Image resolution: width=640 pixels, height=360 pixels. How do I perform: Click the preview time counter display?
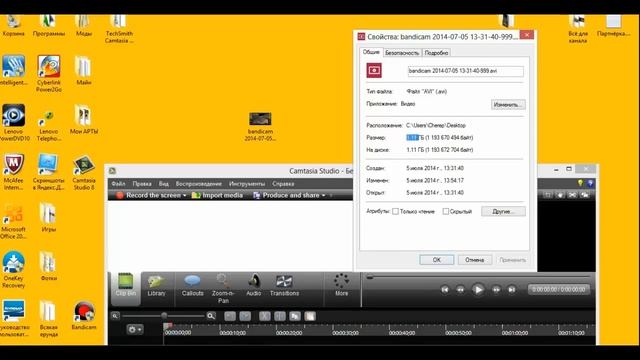coord(559,289)
